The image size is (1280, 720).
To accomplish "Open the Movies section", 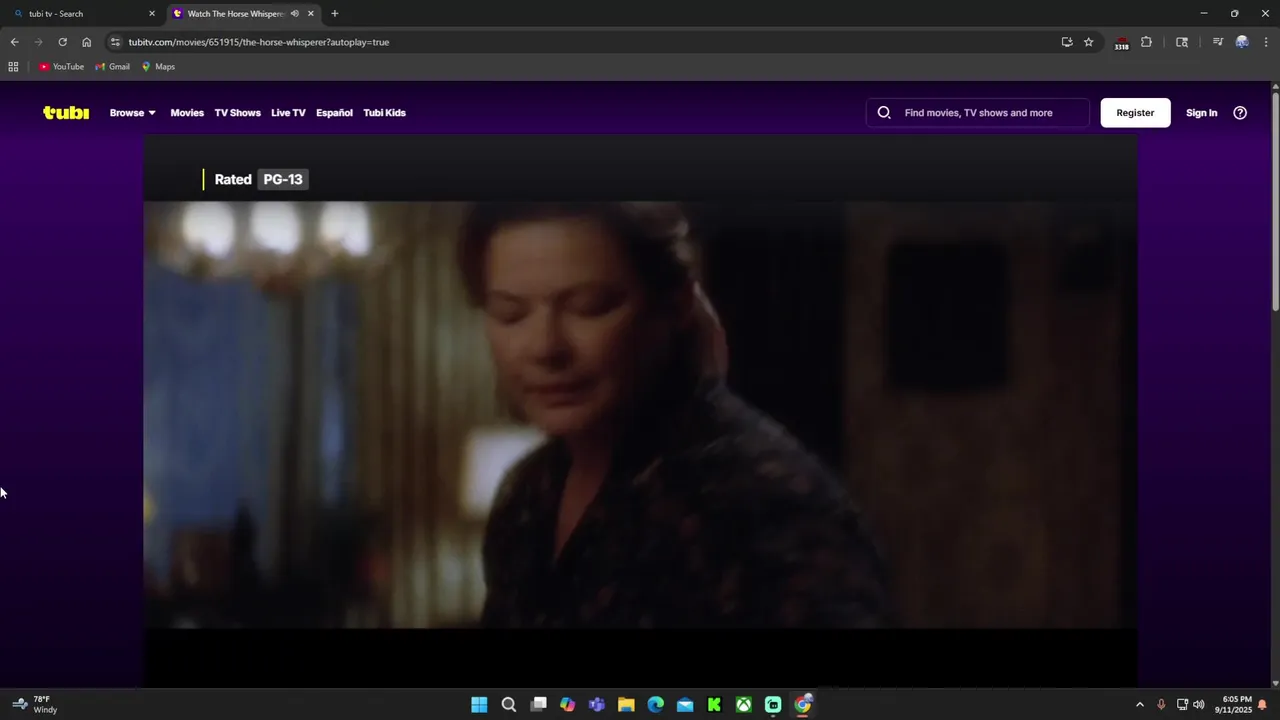I will 187,113.
